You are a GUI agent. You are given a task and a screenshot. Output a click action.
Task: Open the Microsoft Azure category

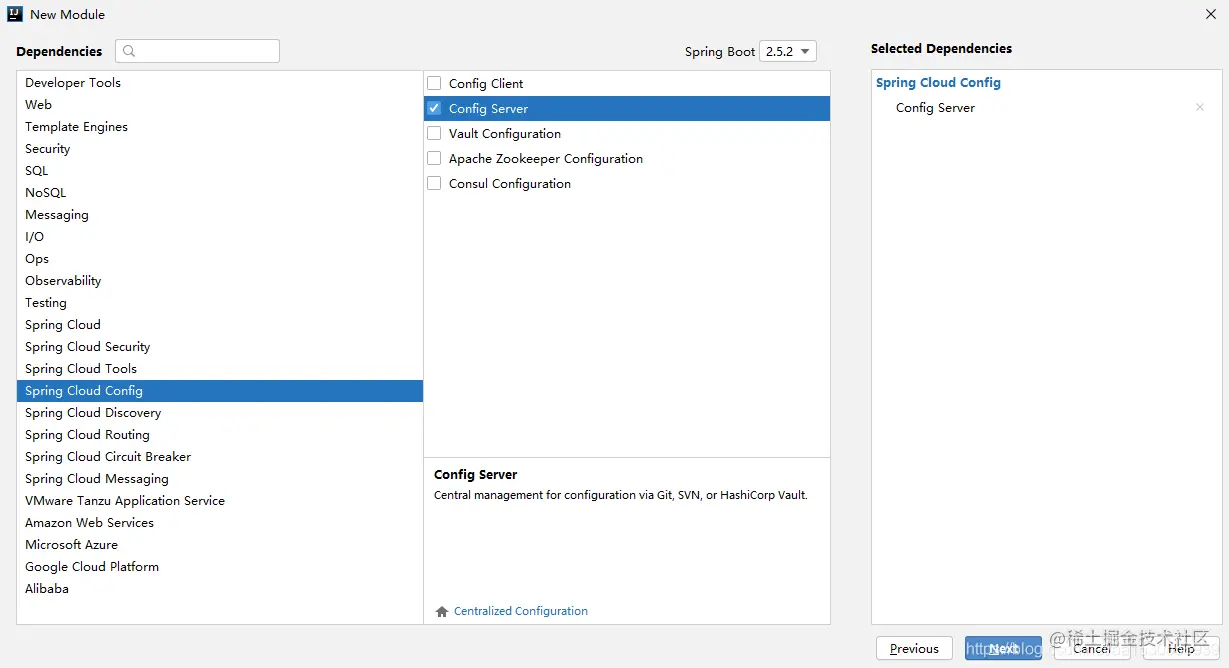(220, 545)
